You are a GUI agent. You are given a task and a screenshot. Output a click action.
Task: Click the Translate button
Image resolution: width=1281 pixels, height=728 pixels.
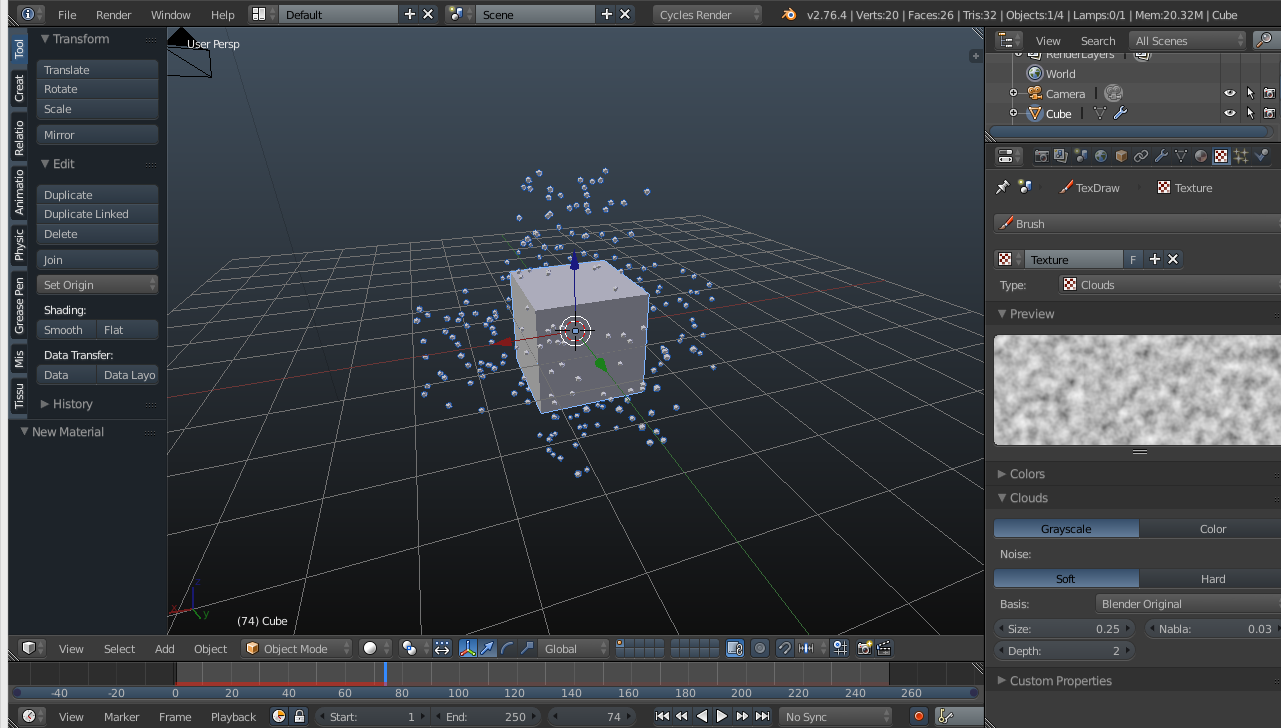(98, 69)
